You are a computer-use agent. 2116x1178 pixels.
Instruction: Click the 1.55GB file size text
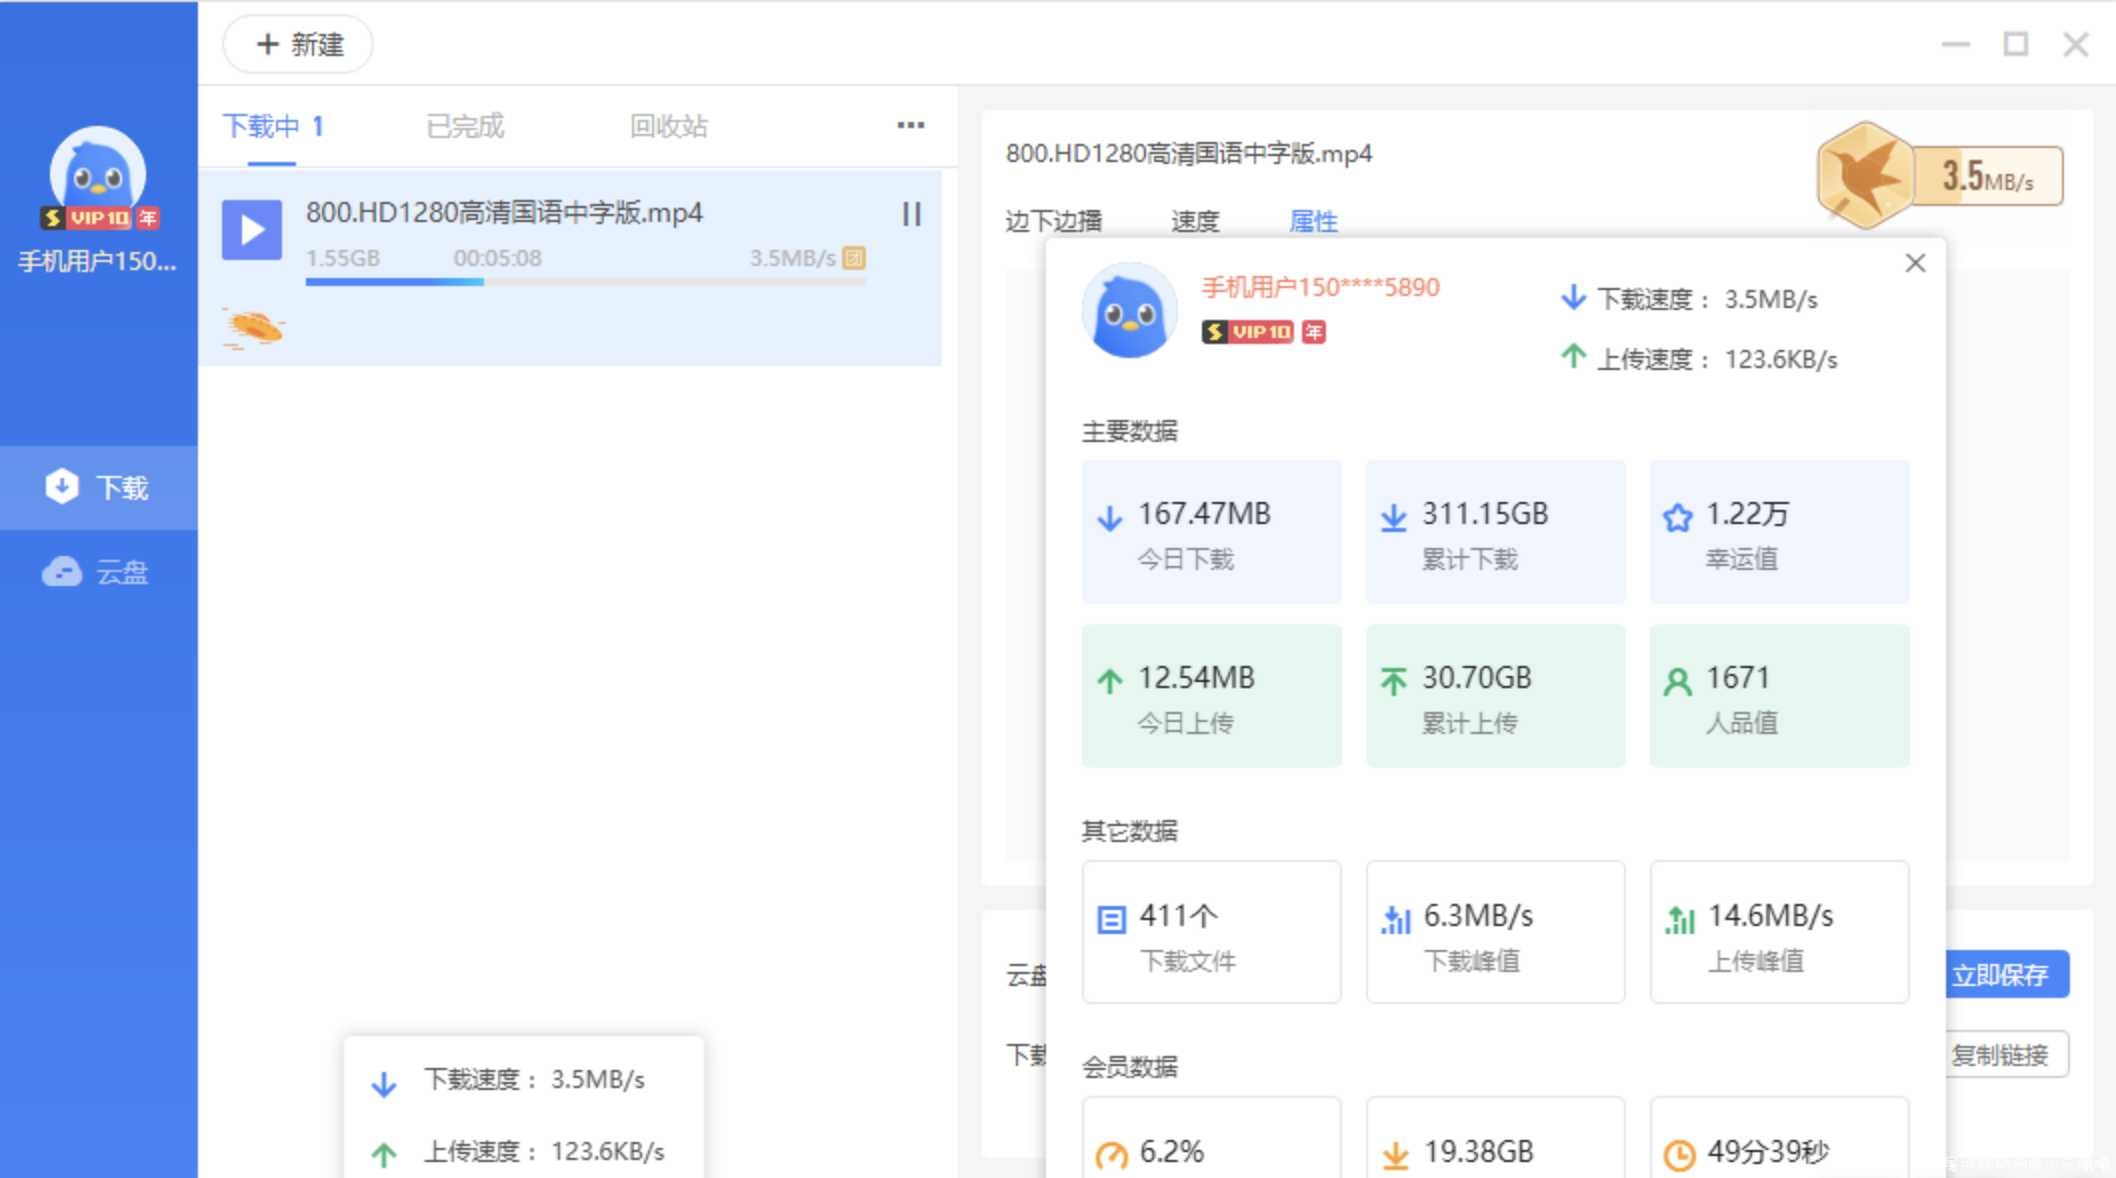[342, 258]
